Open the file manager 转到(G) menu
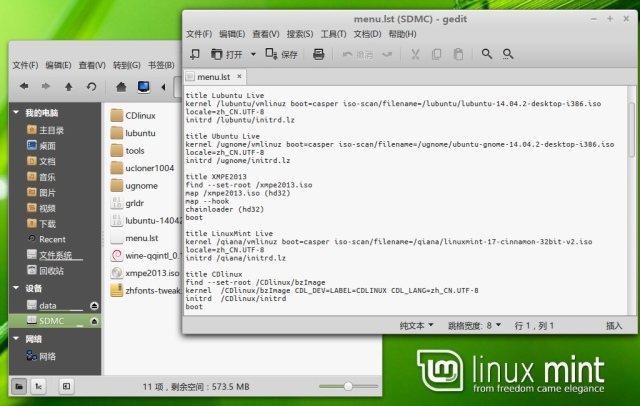Screen dimensions: 640x406 coord(127,65)
